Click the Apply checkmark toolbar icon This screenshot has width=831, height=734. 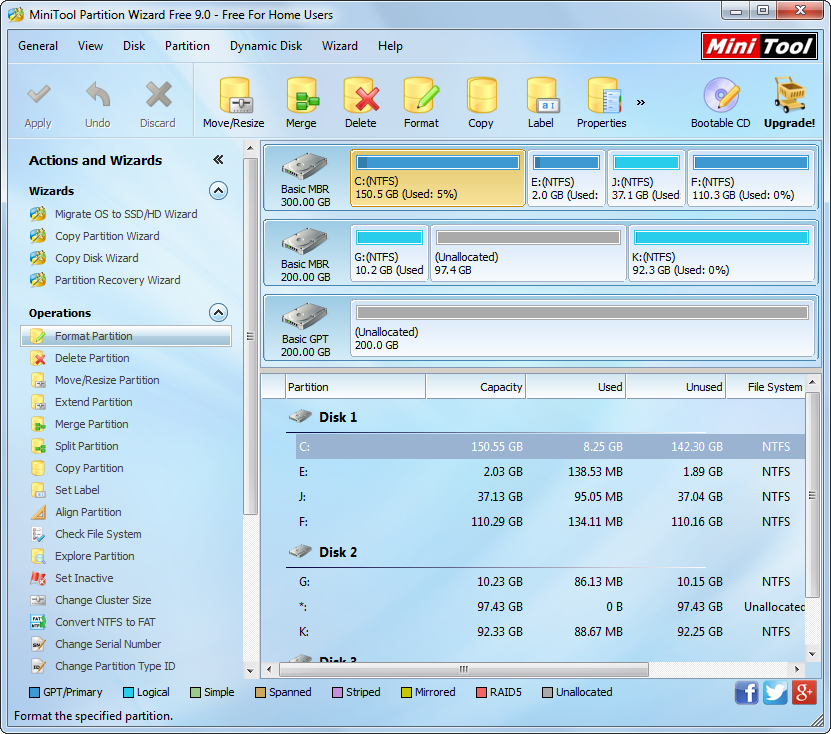[x=38, y=95]
